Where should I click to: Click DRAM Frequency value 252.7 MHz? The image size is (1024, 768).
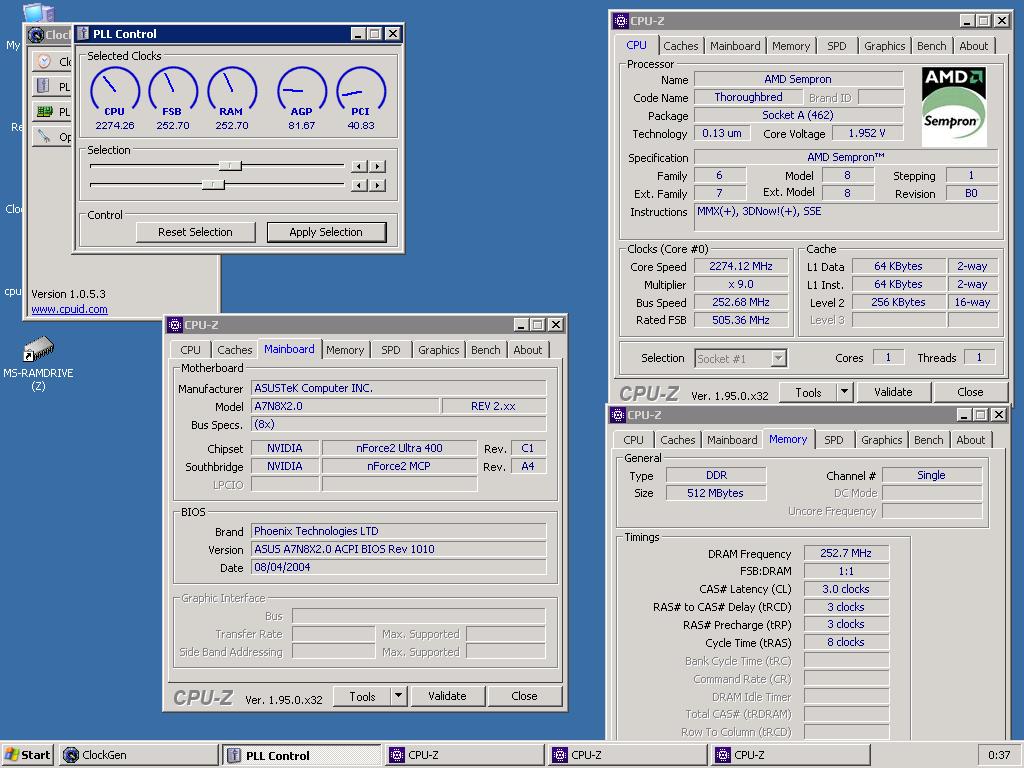[x=846, y=553]
